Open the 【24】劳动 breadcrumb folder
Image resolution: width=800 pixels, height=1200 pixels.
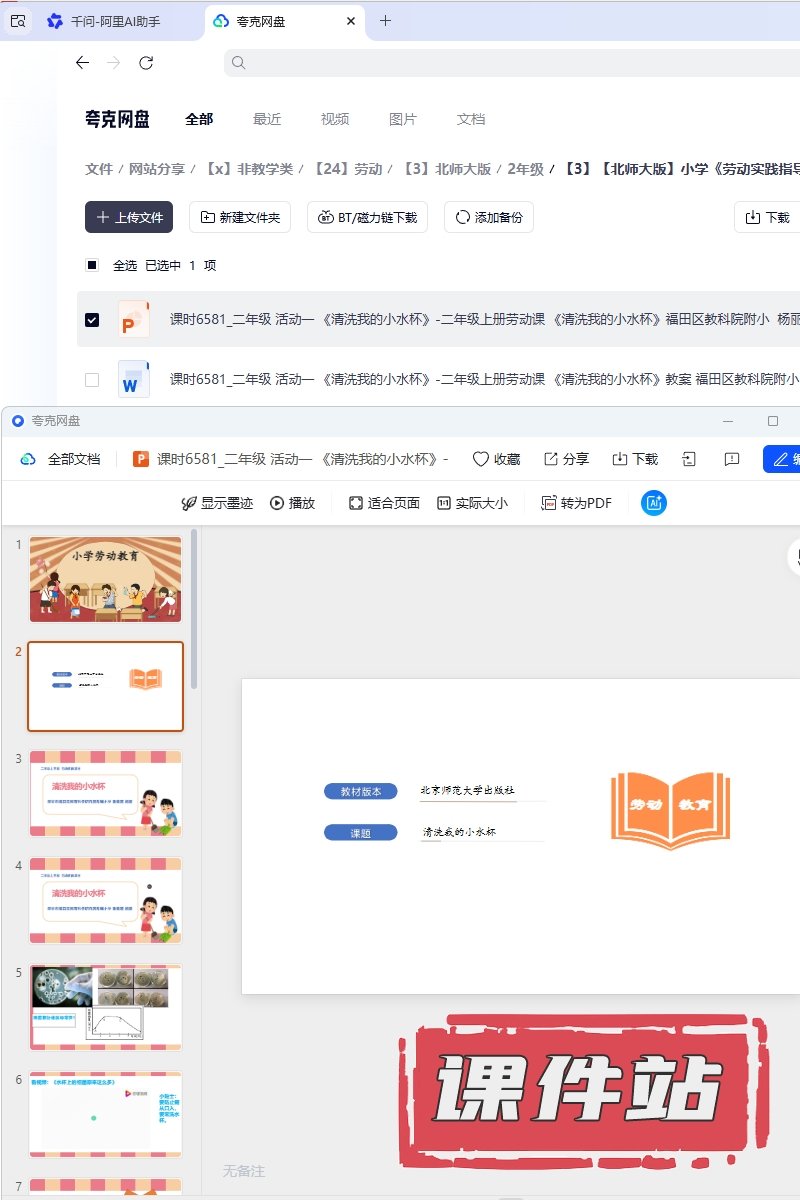[x=347, y=169]
